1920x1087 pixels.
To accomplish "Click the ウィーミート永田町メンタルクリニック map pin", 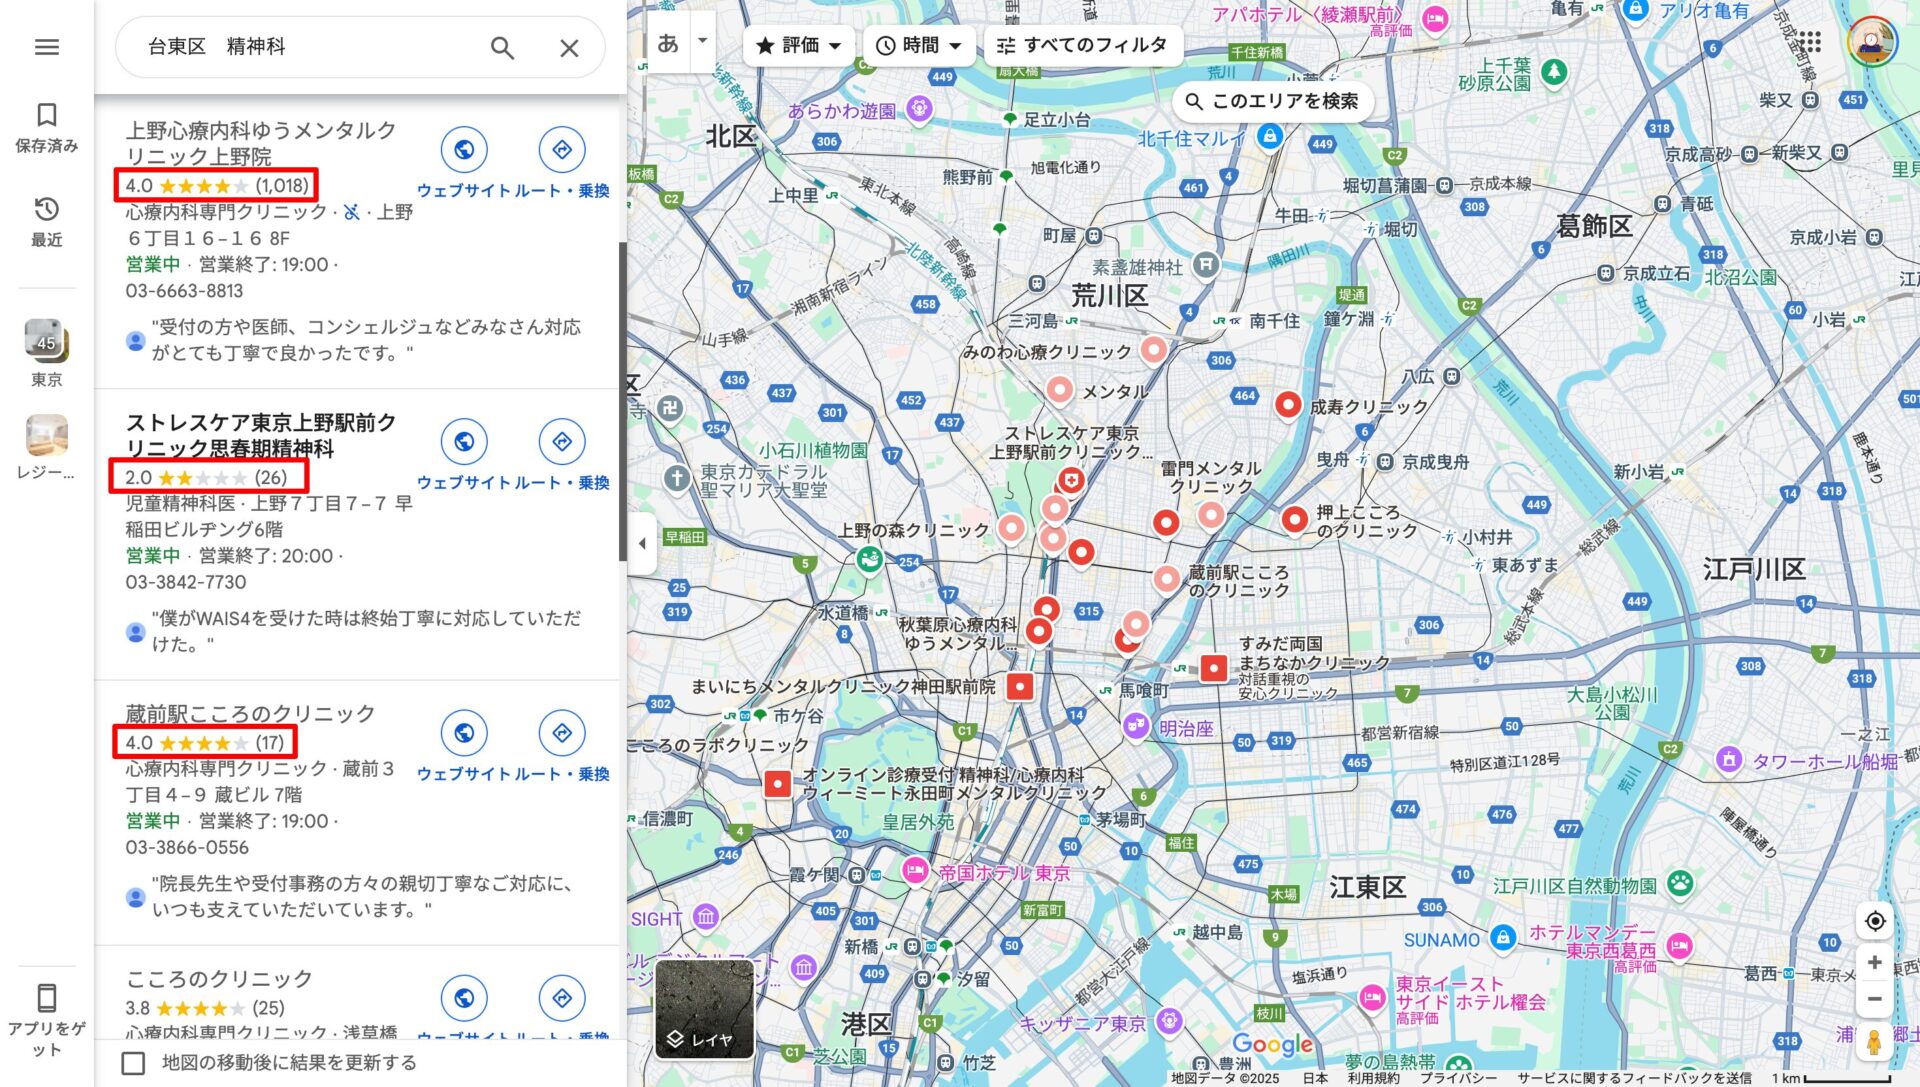I will click(x=777, y=784).
